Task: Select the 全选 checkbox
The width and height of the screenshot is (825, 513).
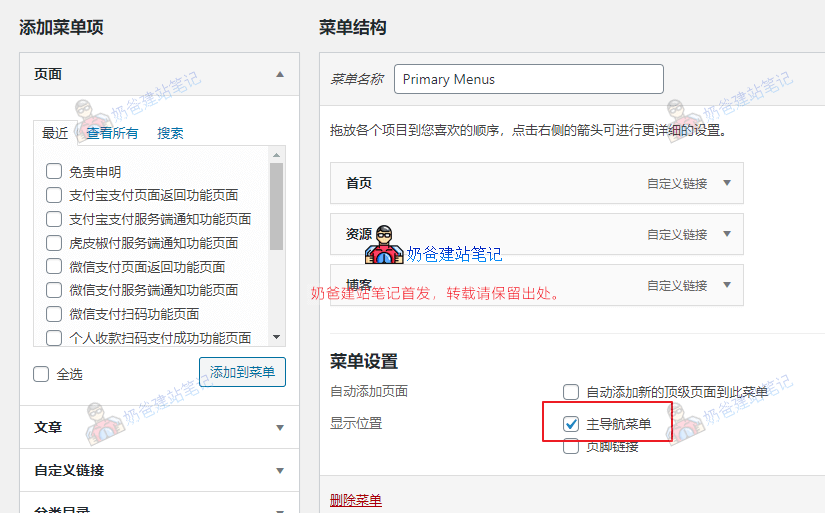Action: tap(41, 374)
